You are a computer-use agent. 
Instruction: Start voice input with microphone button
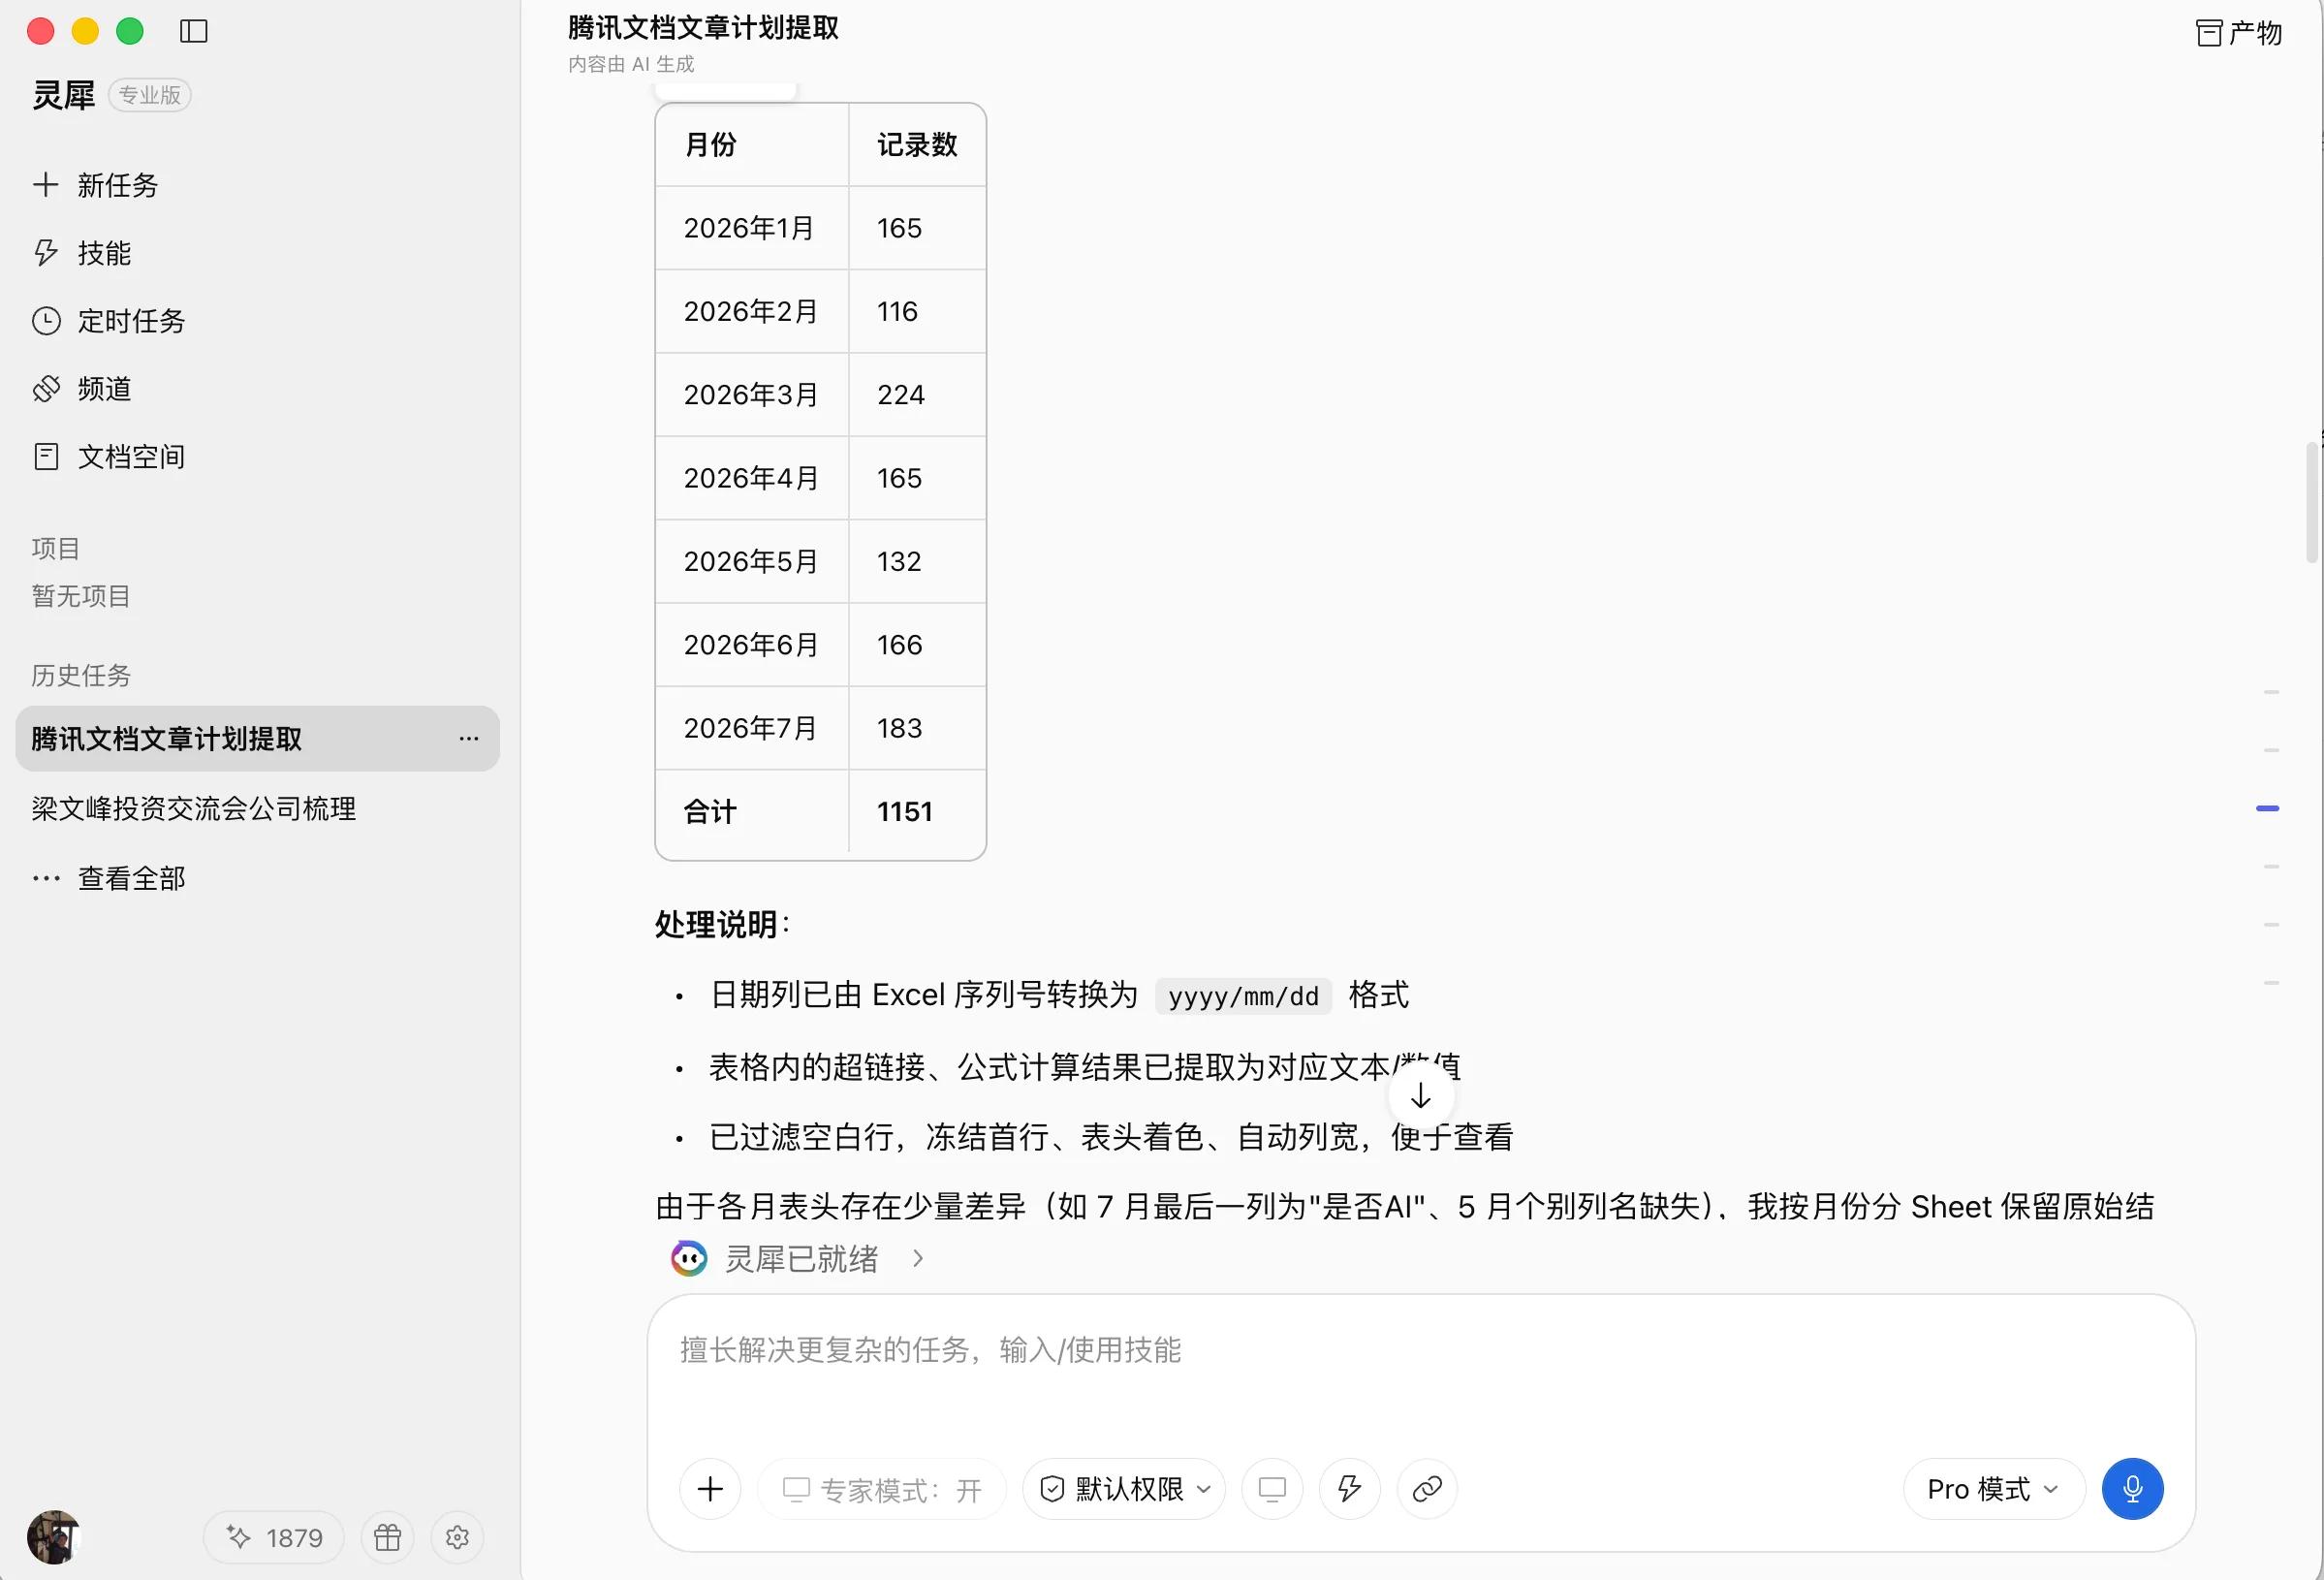coord(2132,1489)
